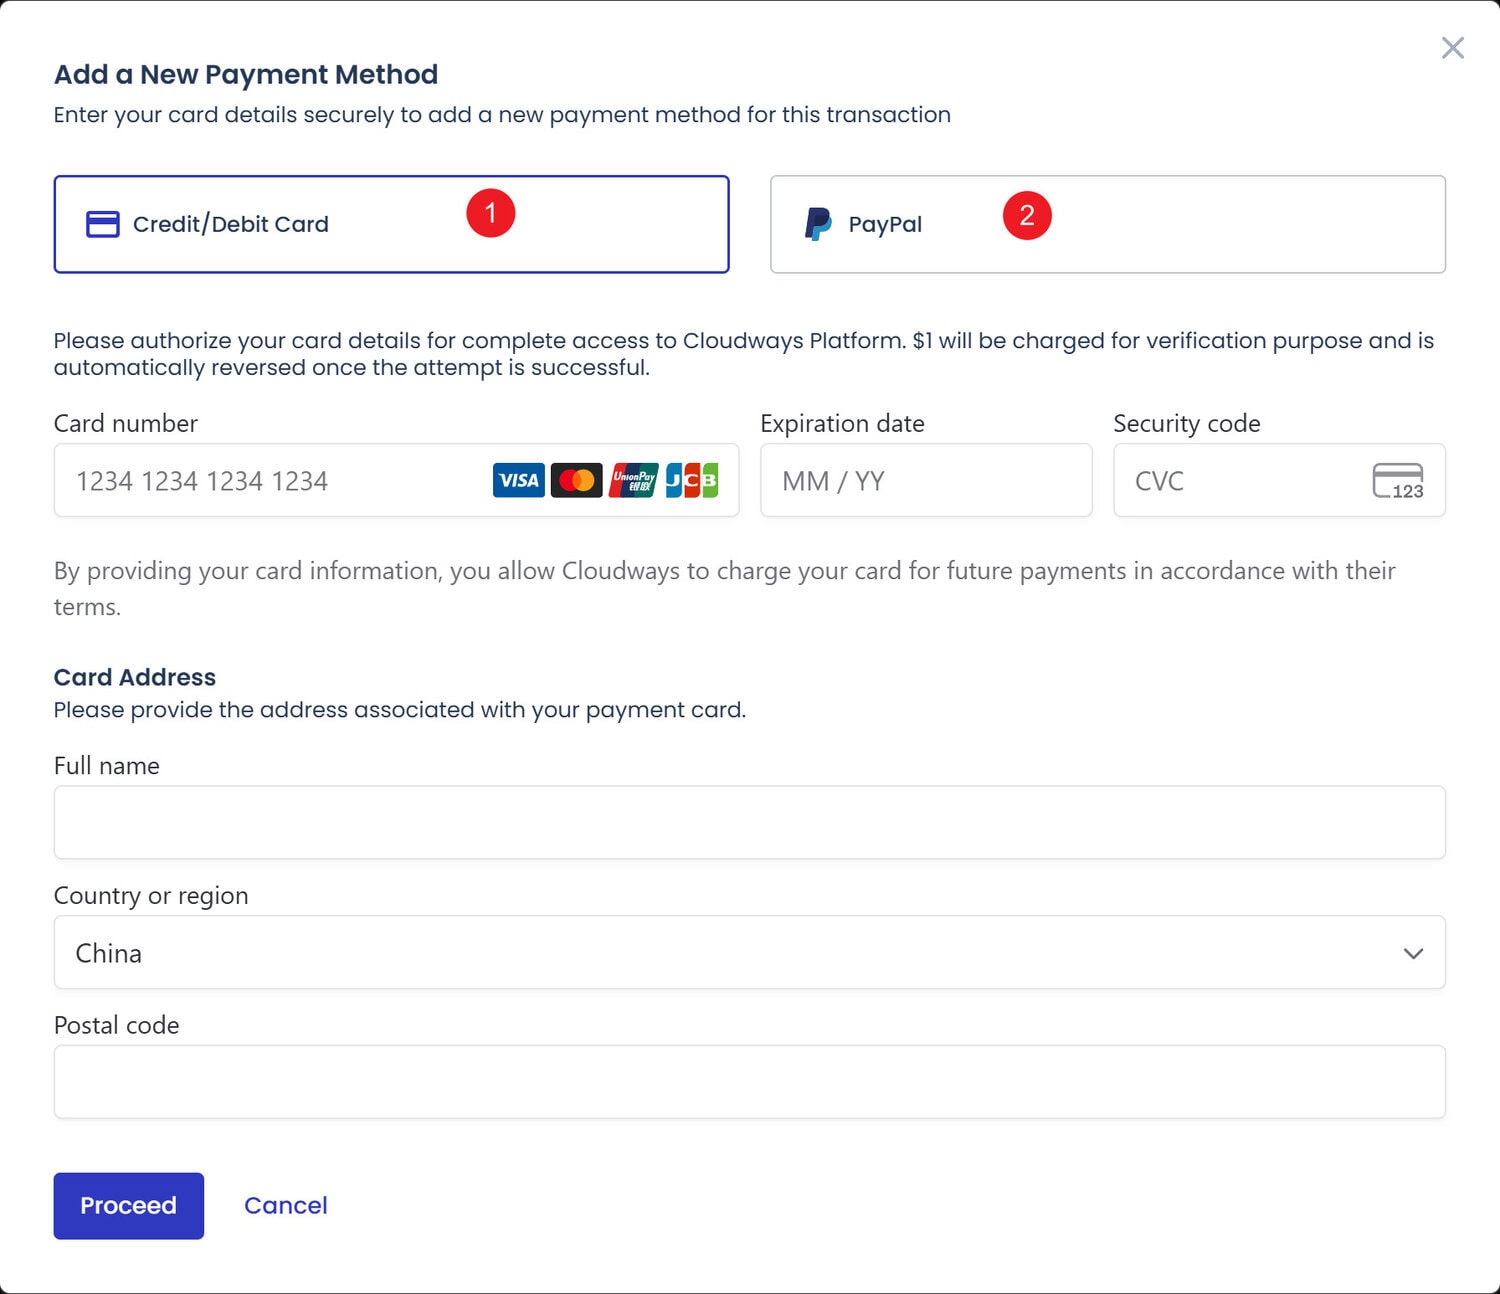Image resolution: width=1500 pixels, height=1294 pixels.
Task: Close the payment dialog with X
Action: 1452,48
